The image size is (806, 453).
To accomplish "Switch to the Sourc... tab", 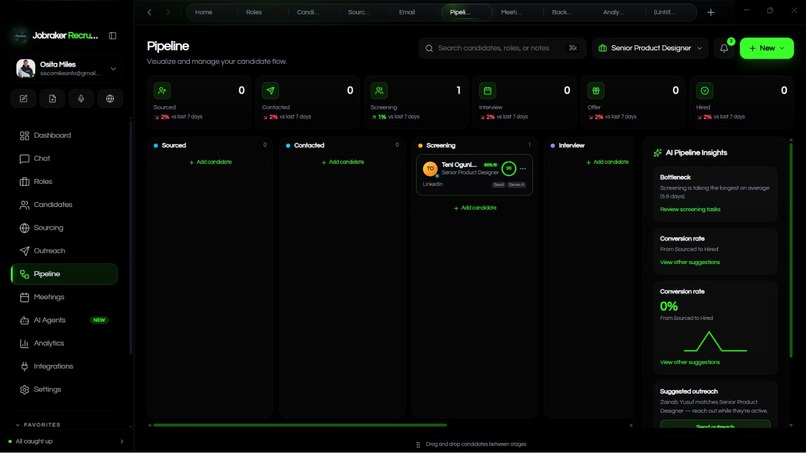I will 358,12.
